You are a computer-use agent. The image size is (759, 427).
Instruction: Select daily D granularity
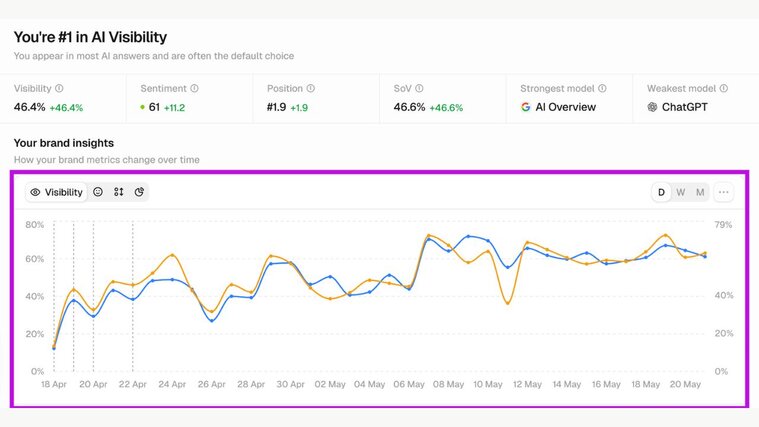[661, 192]
